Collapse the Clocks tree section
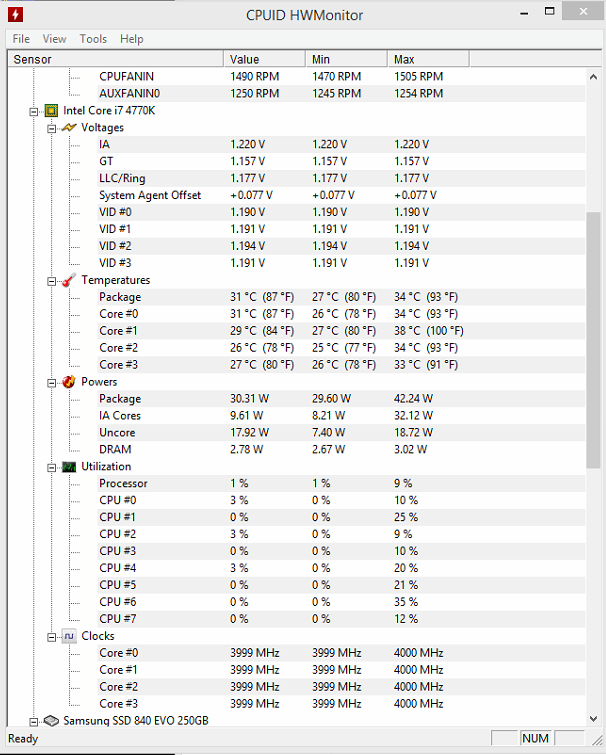The height and width of the screenshot is (755, 606). 52,638
